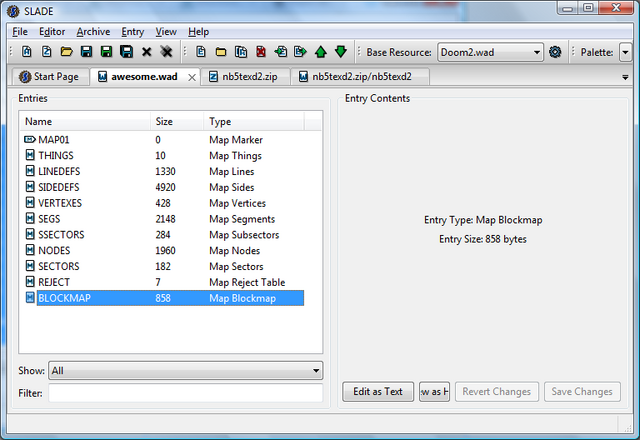
Task: Click the truncated View as Hex button
Action: point(434,391)
